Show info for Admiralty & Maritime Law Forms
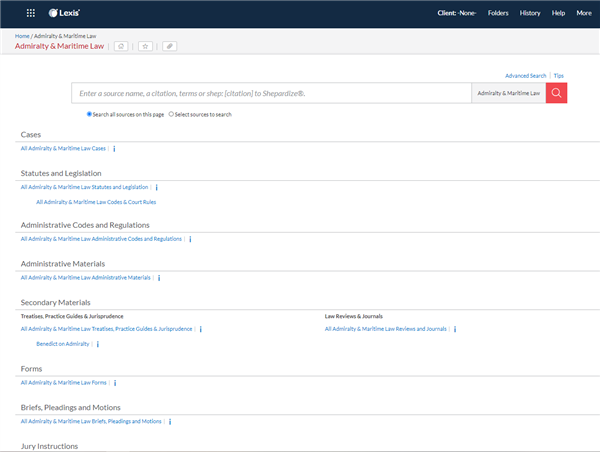 (x=115, y=383)
